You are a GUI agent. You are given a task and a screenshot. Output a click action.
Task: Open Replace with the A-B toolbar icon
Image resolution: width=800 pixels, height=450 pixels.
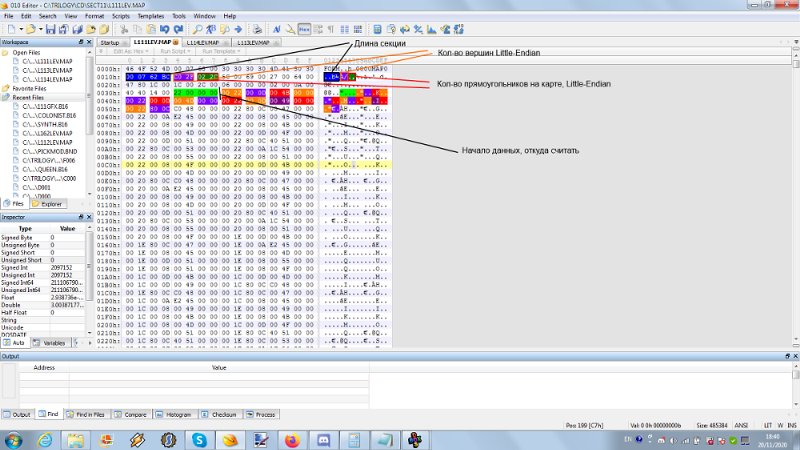tap(211, 29)
